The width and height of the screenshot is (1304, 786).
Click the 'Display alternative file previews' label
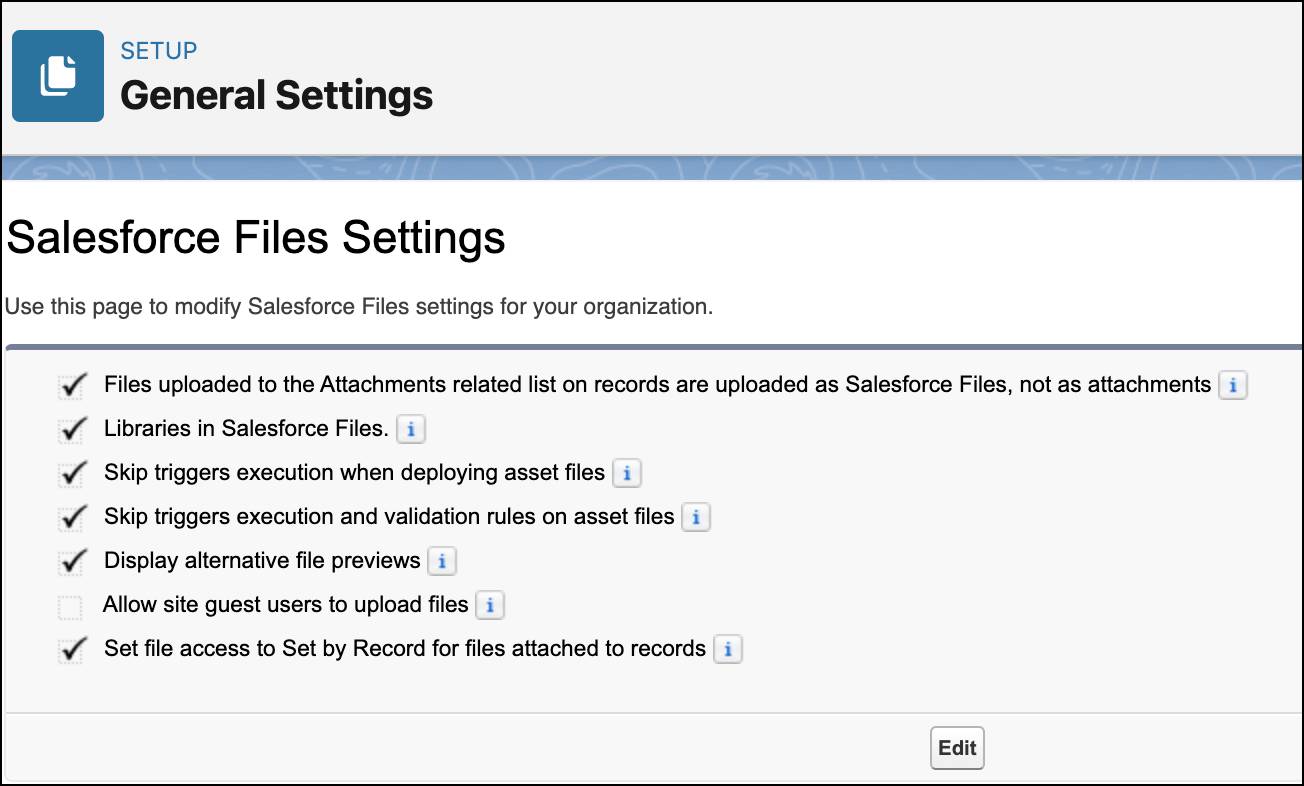click(262, 561)
